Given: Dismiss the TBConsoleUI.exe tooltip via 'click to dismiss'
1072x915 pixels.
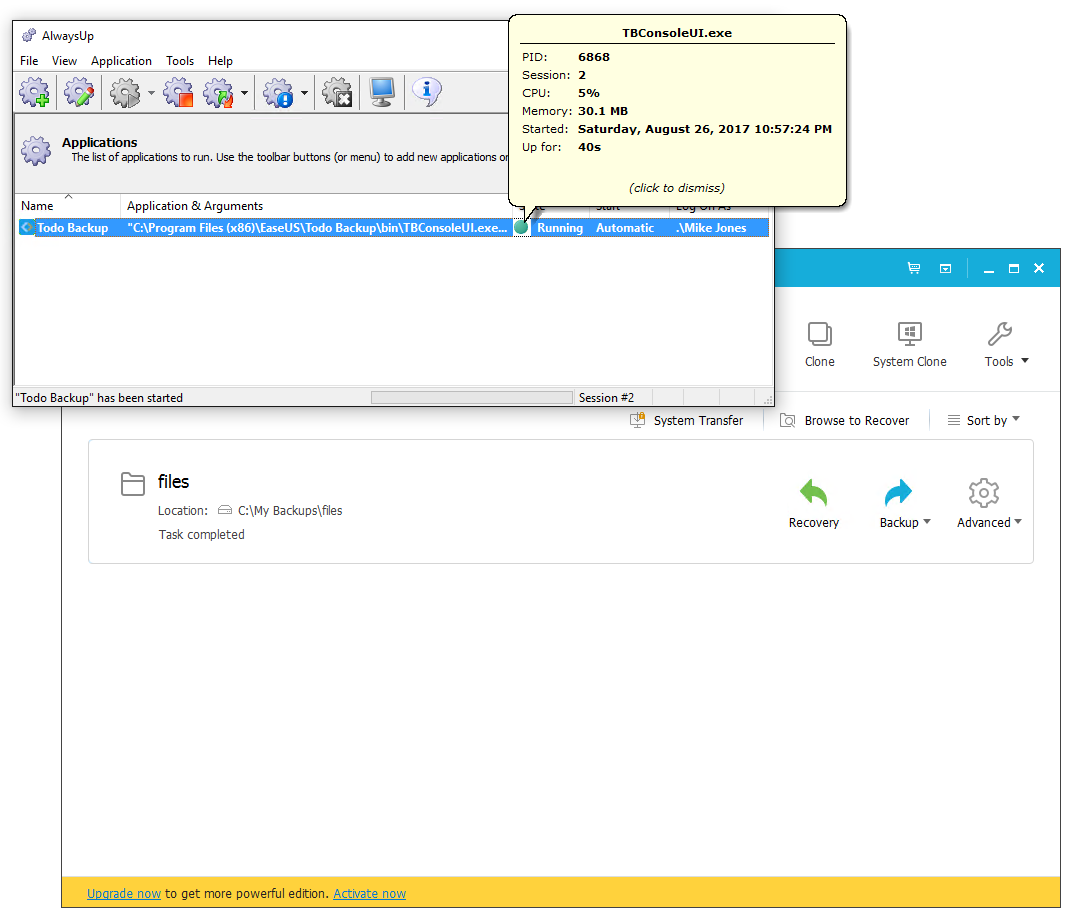Looking at the screenshot, I should tap(677, 188).
